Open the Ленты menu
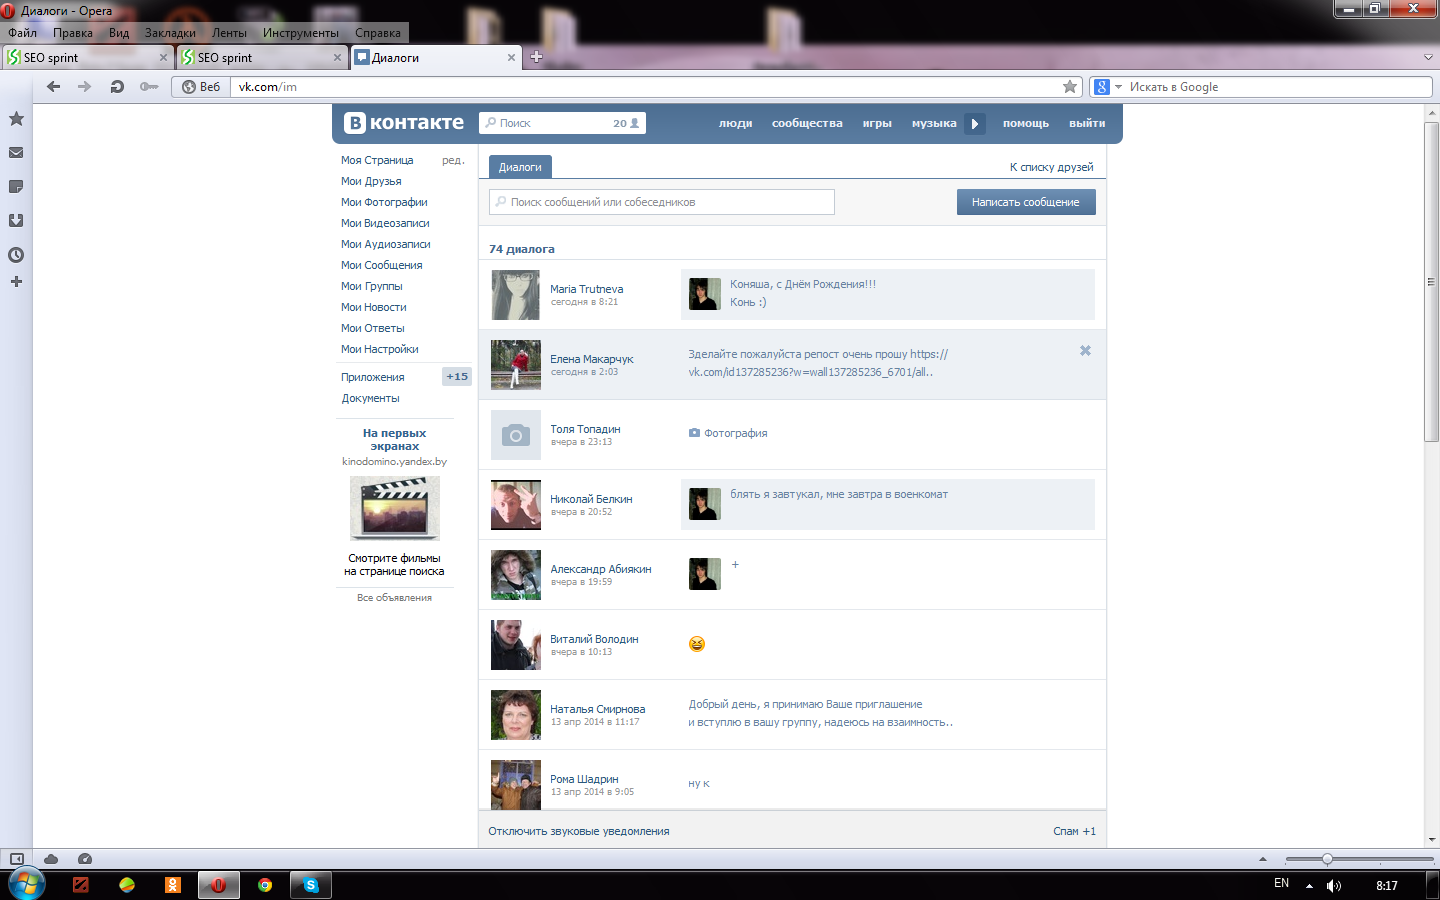Viewport: 1440px width, 900px height. click(x=229, y=33)
